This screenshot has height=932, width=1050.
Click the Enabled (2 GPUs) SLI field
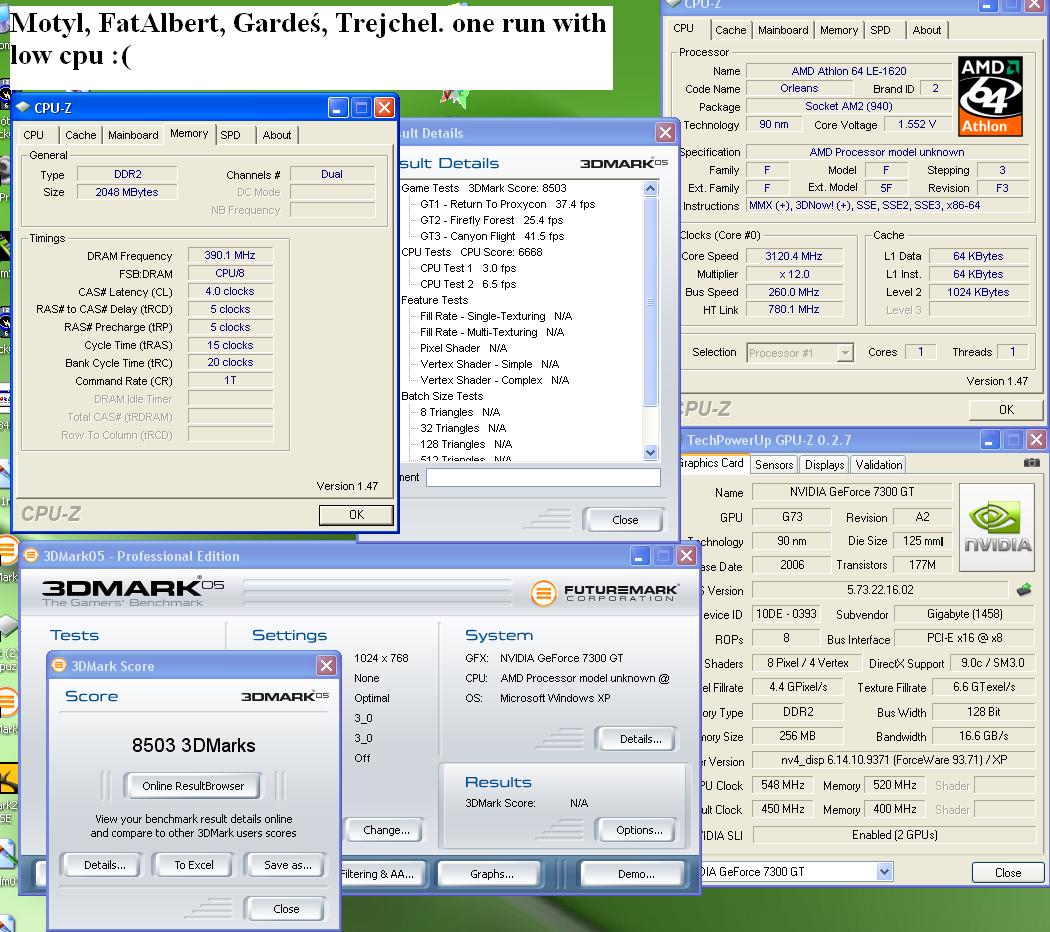pos(893,835)
